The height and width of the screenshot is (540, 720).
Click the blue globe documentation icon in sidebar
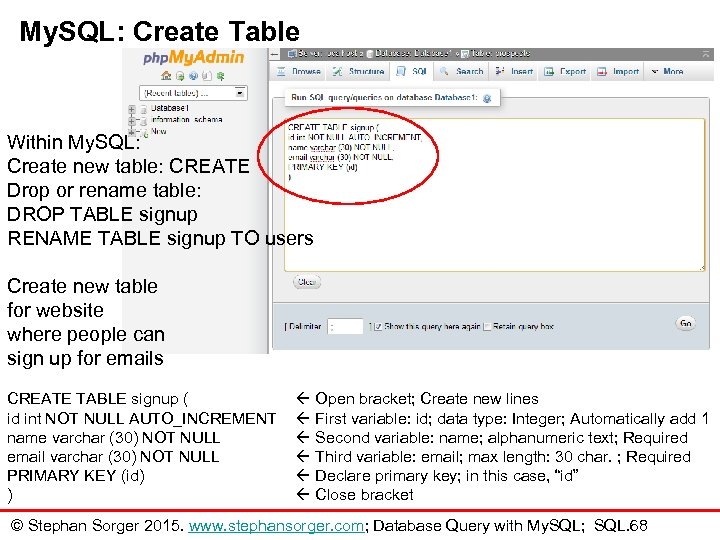[193, 76]
